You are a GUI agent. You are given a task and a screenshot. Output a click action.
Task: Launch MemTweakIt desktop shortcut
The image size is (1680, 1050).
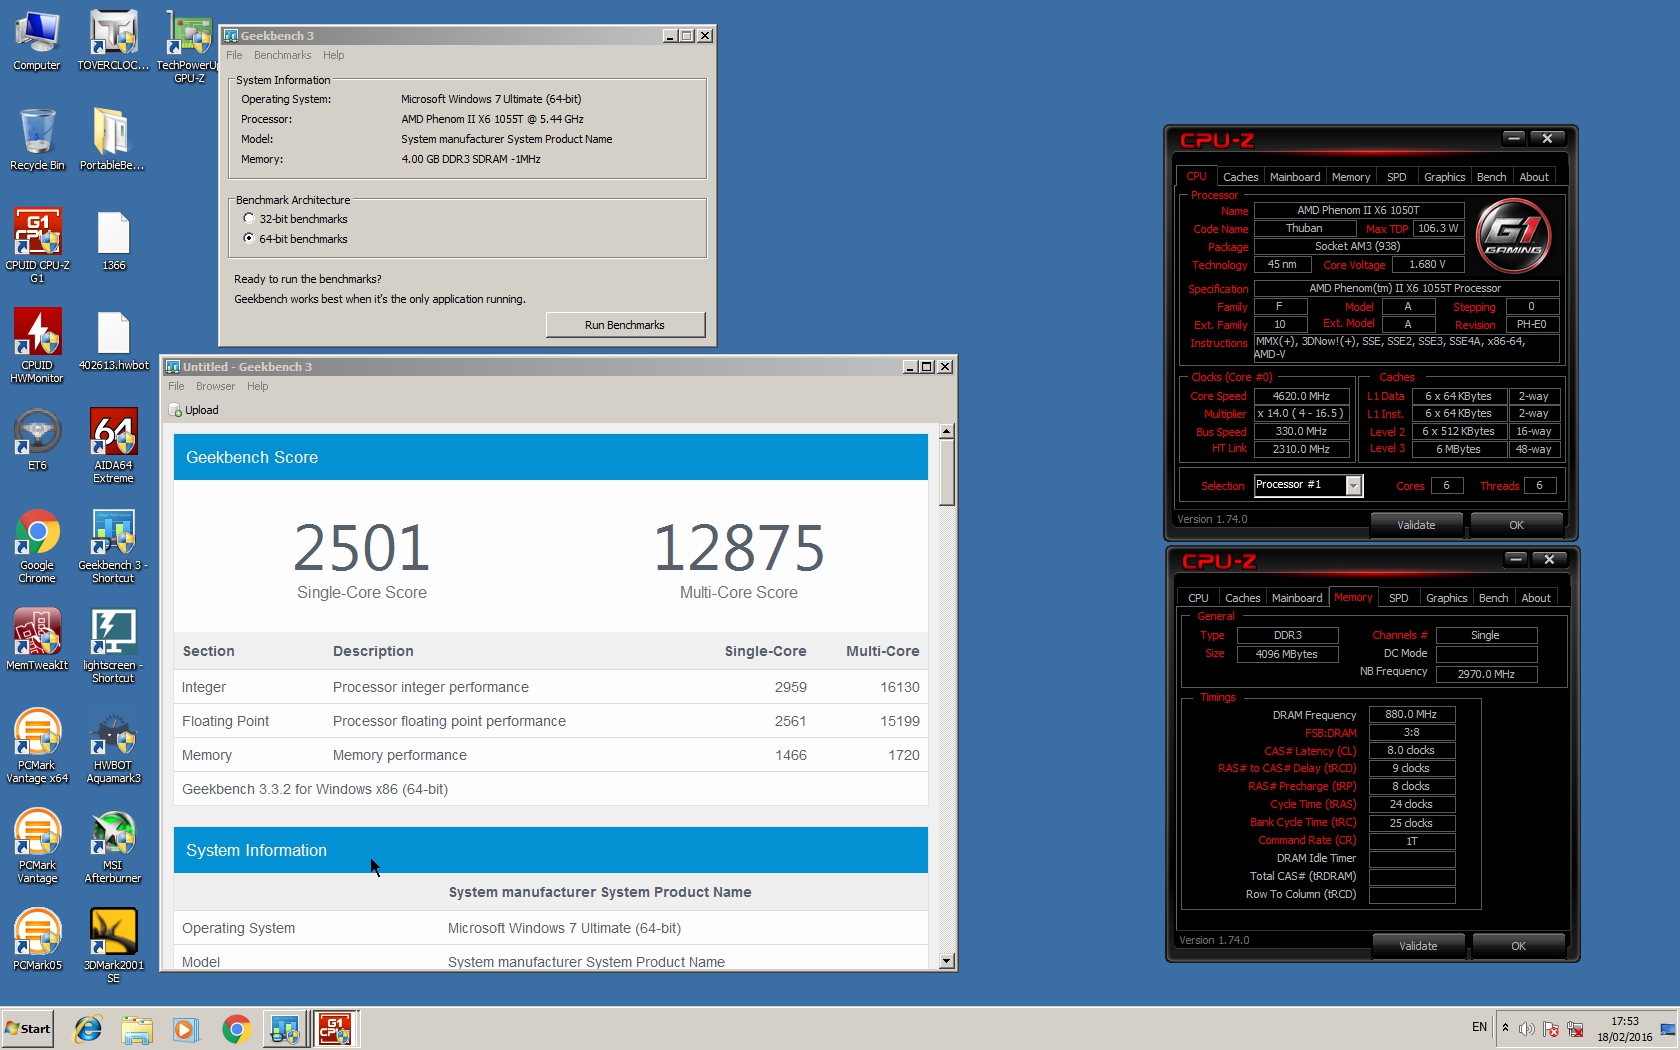click(x=37, y=640)
